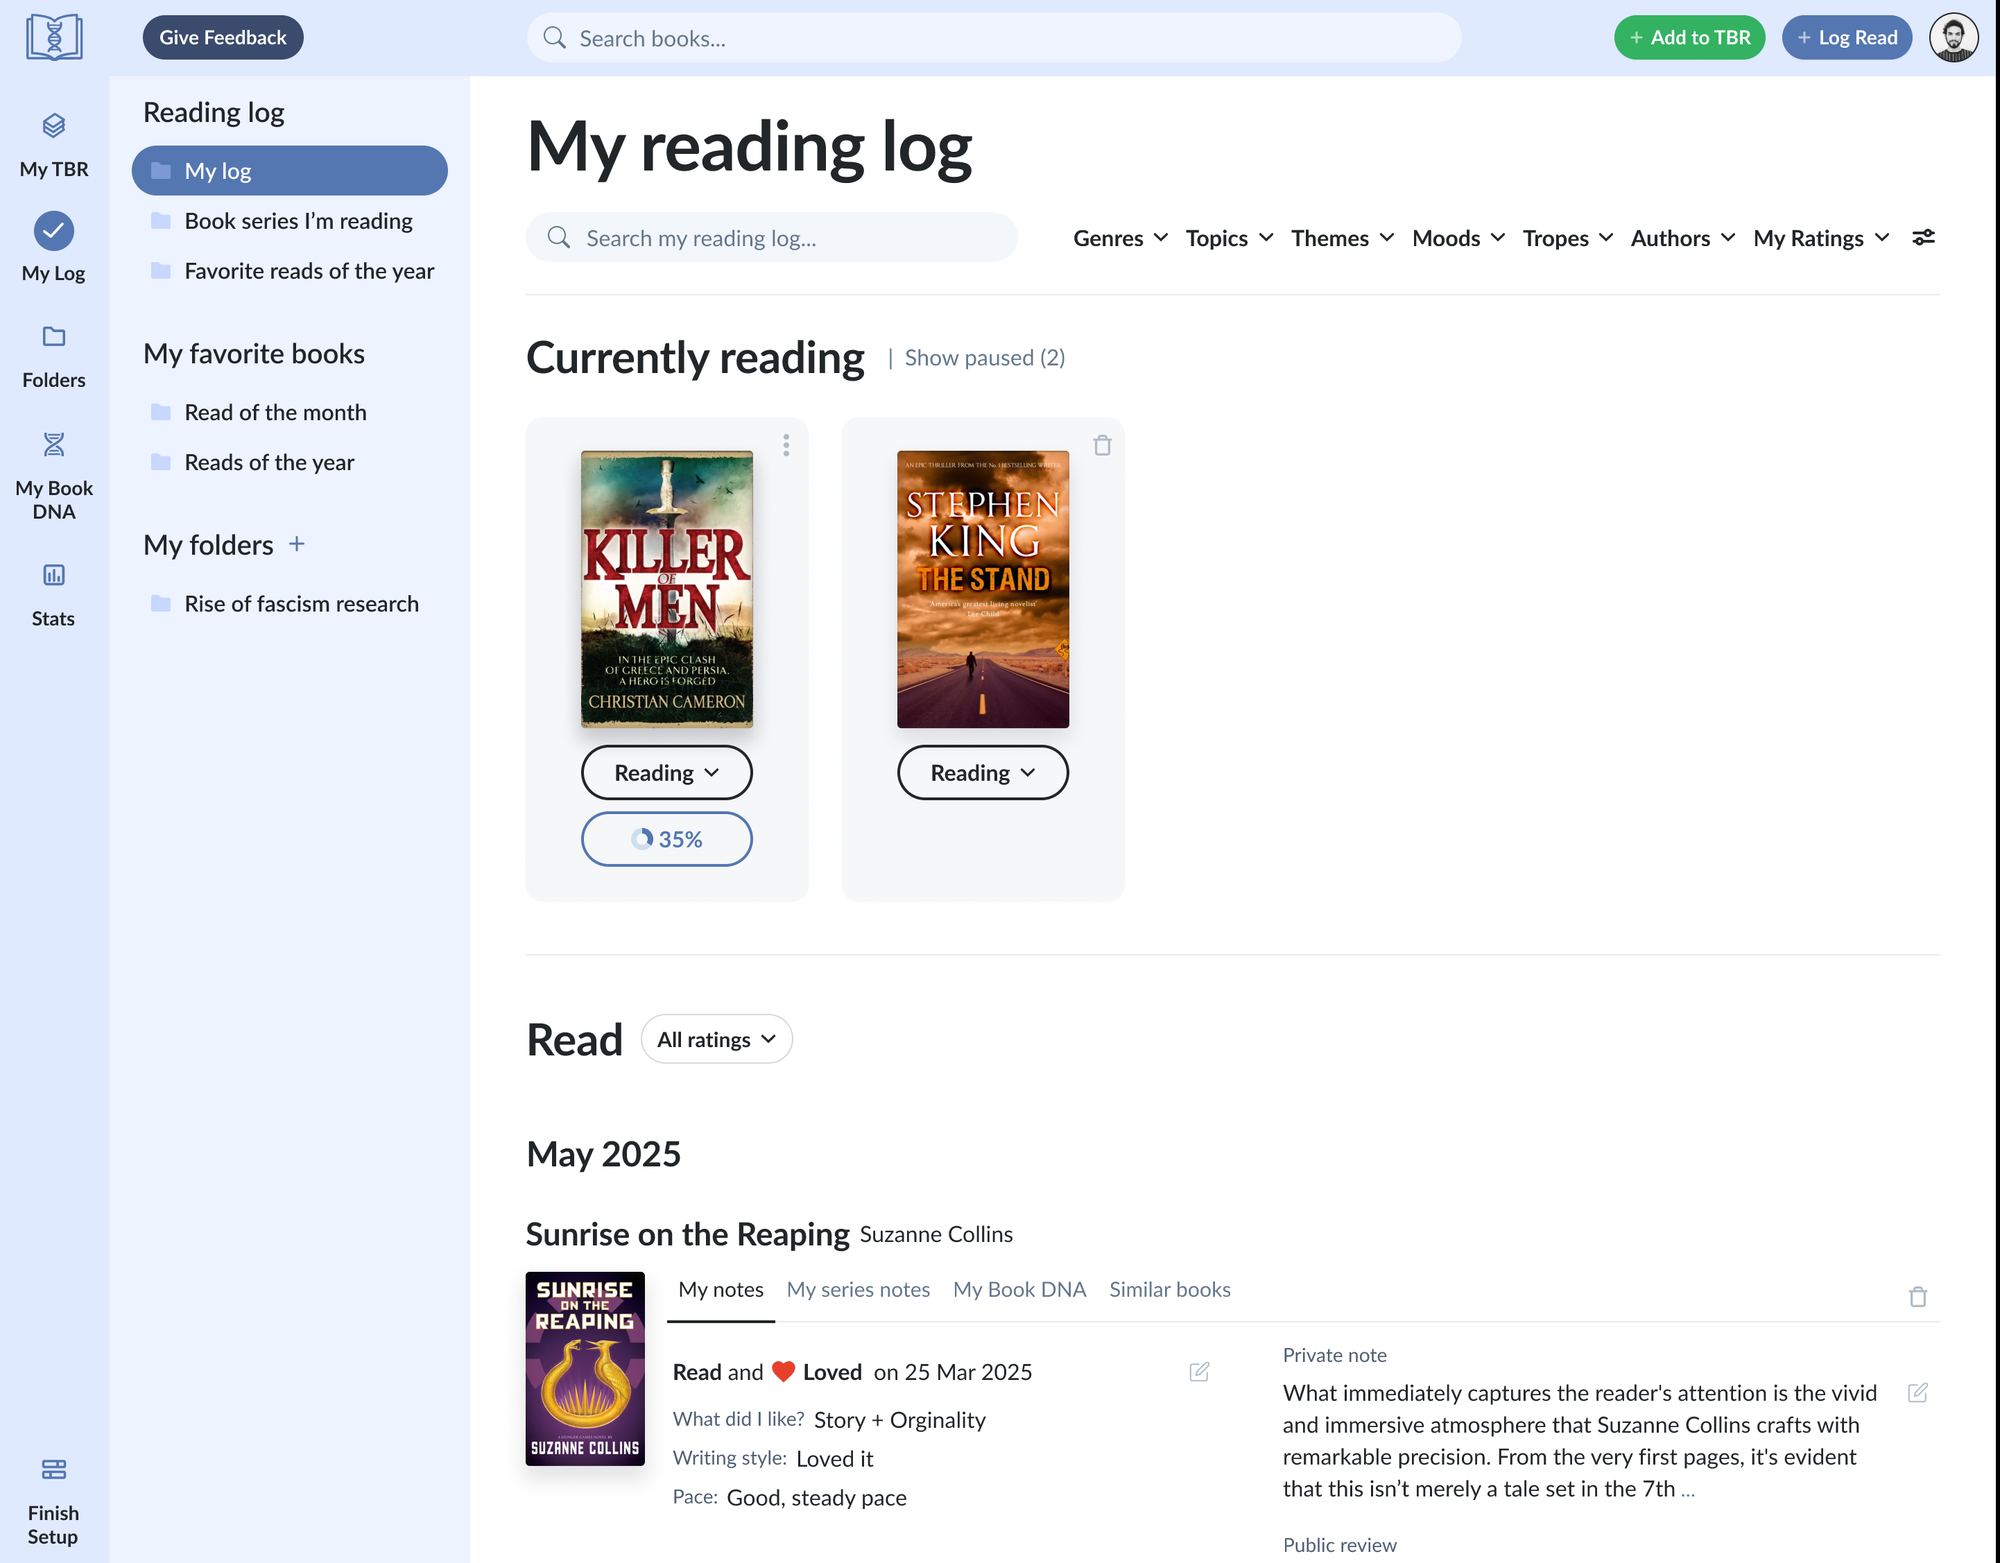This screenshot has height=1563, width=2000.
Task: Open Finish Setup in the sidebar
Action: pyautogui.click(x=54, y=1502)
